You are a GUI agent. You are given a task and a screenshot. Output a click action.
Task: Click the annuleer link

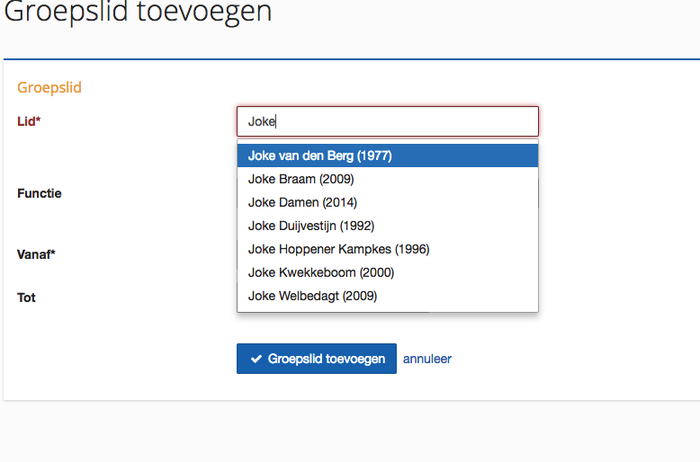click(x=427, y=359)
